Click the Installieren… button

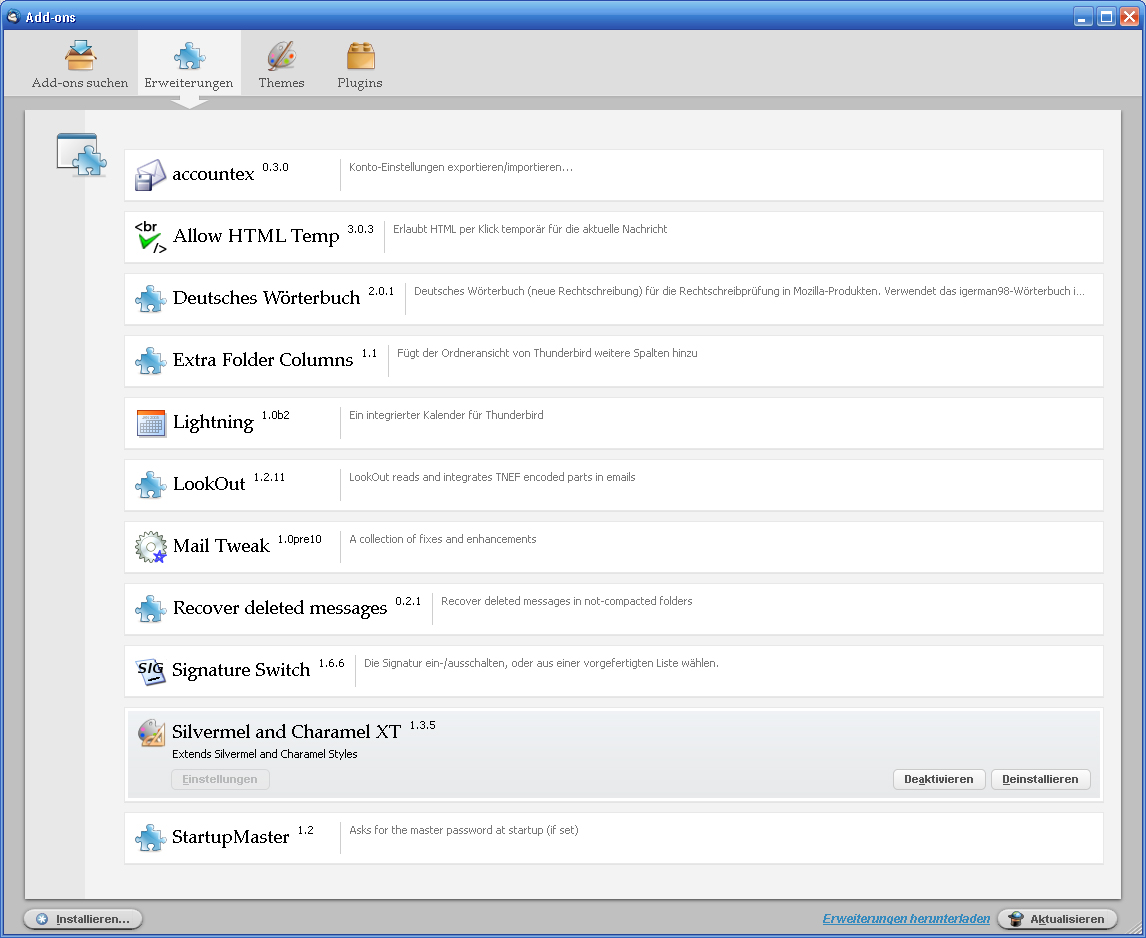click(83, 919)
